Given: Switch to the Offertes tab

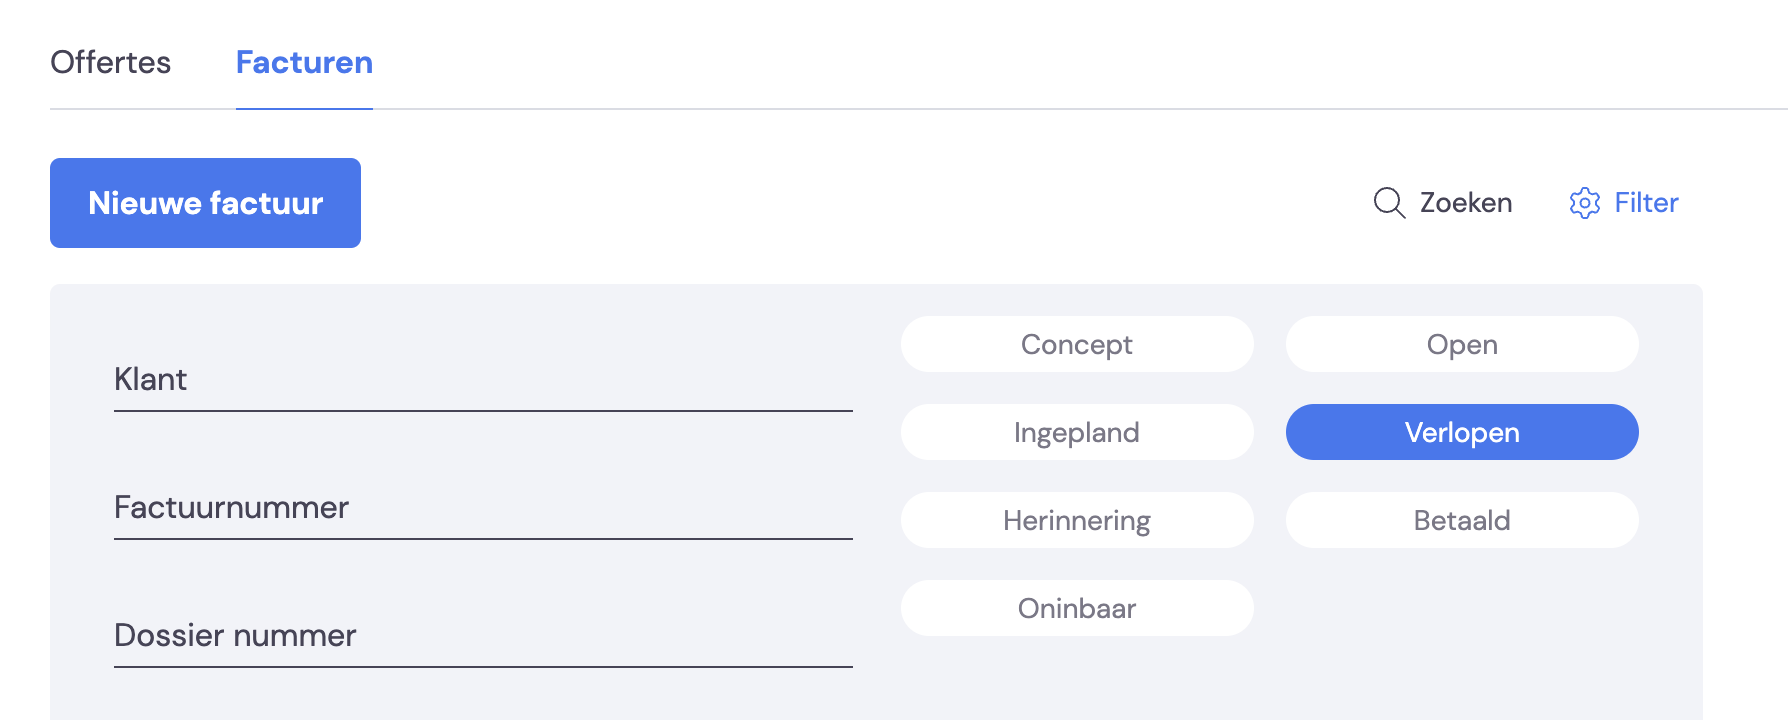Looking at the screenshot, I should pos(111,62).
